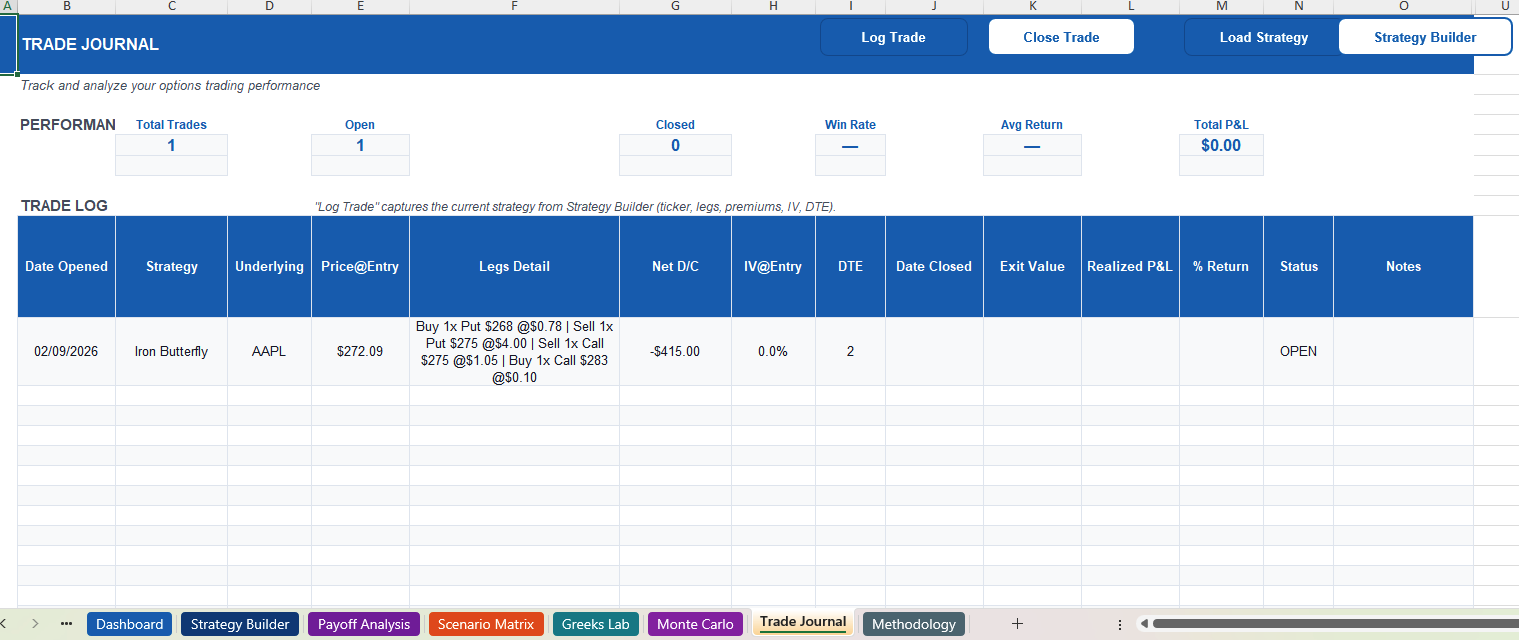Image resolution: width=1519 pixels, height=641 pixels.
Task: Open Strategy Builder from the top toolbar
Action: (1425, 37)
